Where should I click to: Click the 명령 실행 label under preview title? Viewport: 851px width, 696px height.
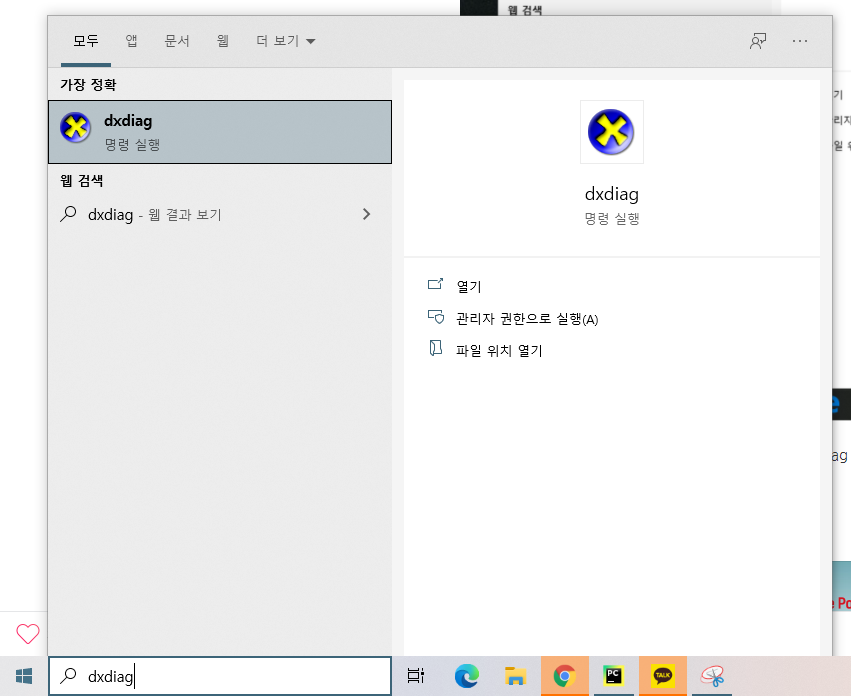tap(612, 219)
